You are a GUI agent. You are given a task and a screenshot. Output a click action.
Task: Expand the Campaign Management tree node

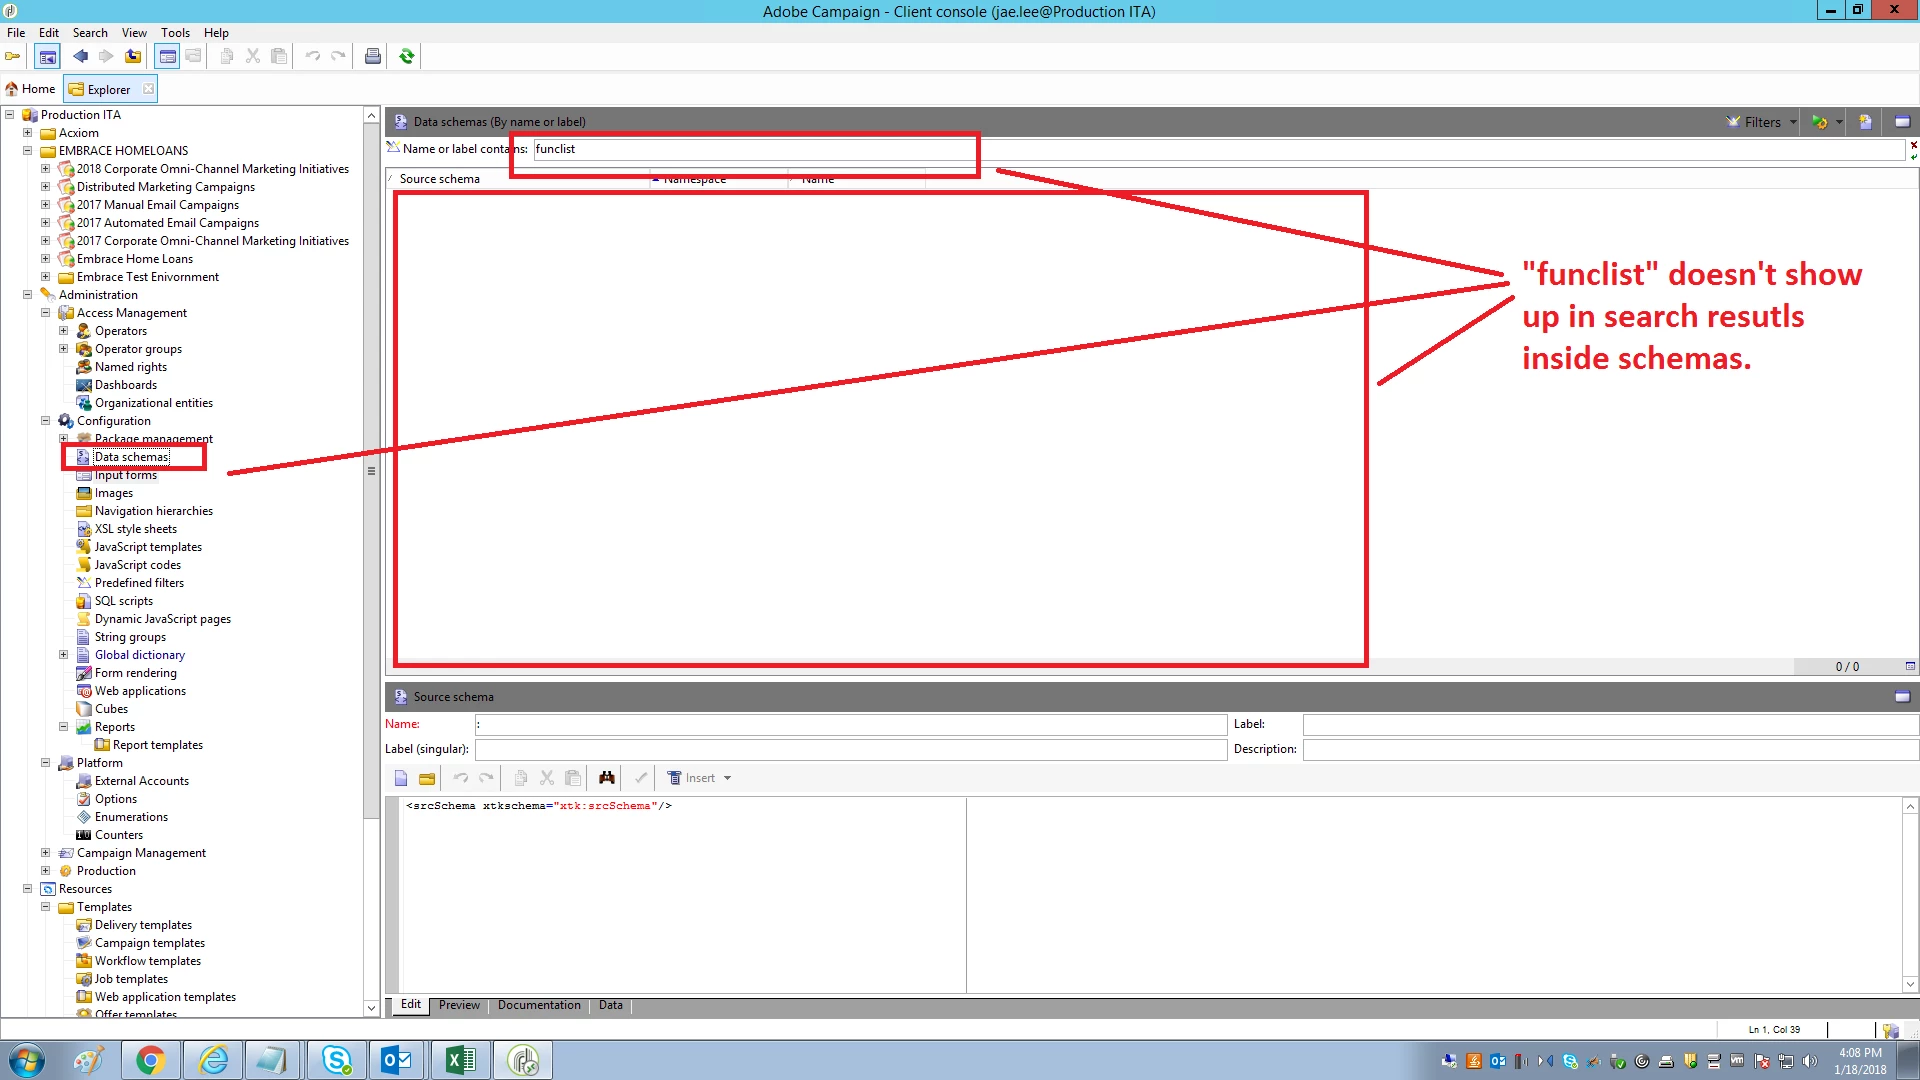(x=45, y=853)
